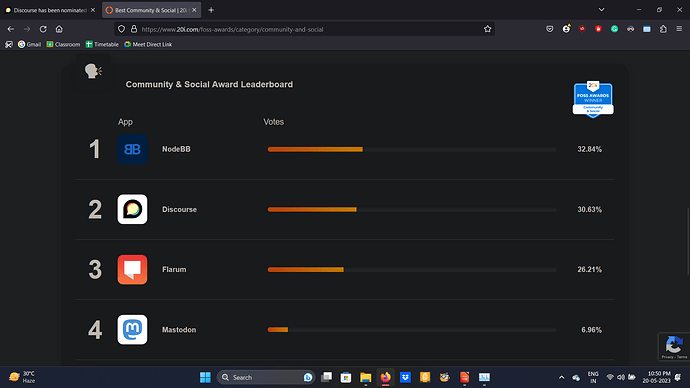This screenshot has width=690, height=388.
Task: Save page to Pocket
Action: [x=550, y=29]
